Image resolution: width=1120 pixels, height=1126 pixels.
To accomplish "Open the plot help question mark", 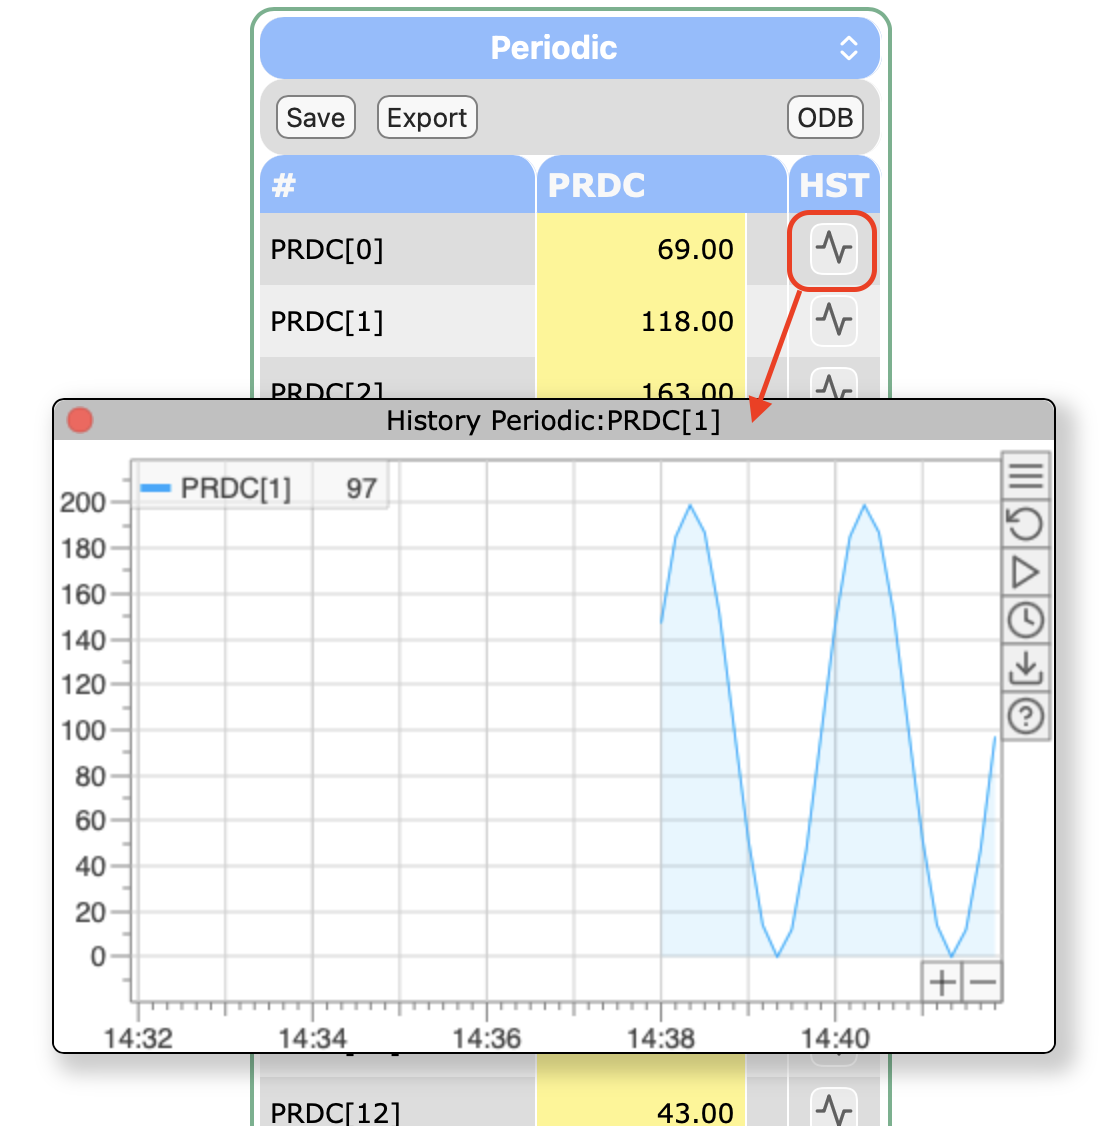I will point(1025,716).
